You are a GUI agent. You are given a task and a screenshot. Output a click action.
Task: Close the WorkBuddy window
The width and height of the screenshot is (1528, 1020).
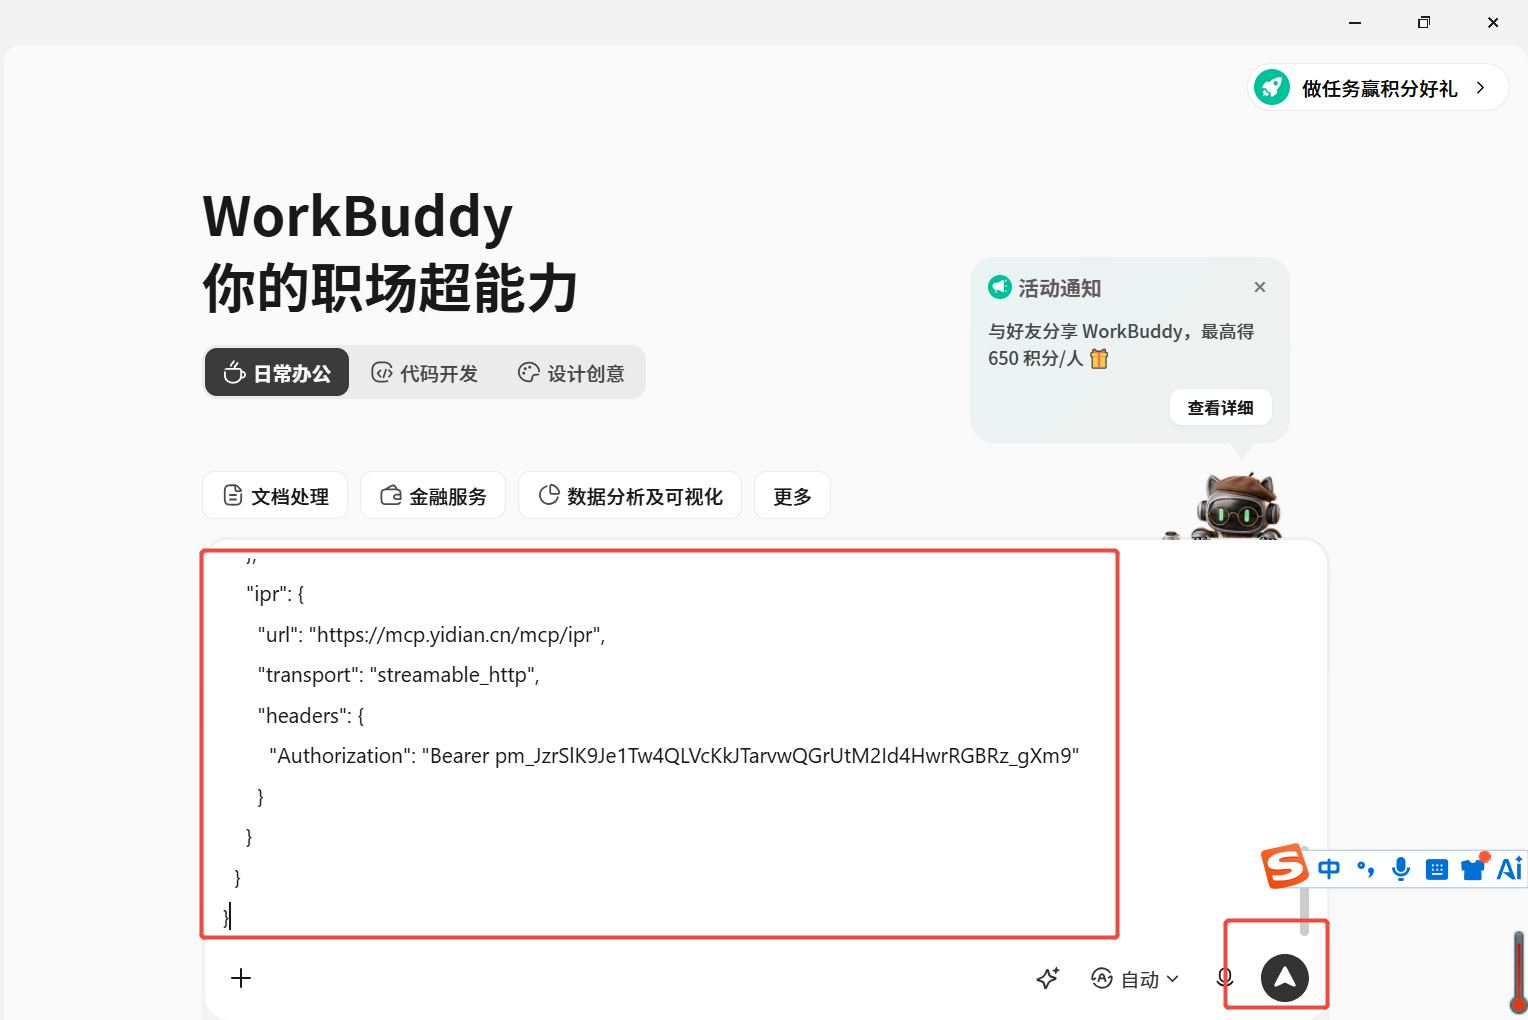pos(1493,22)
